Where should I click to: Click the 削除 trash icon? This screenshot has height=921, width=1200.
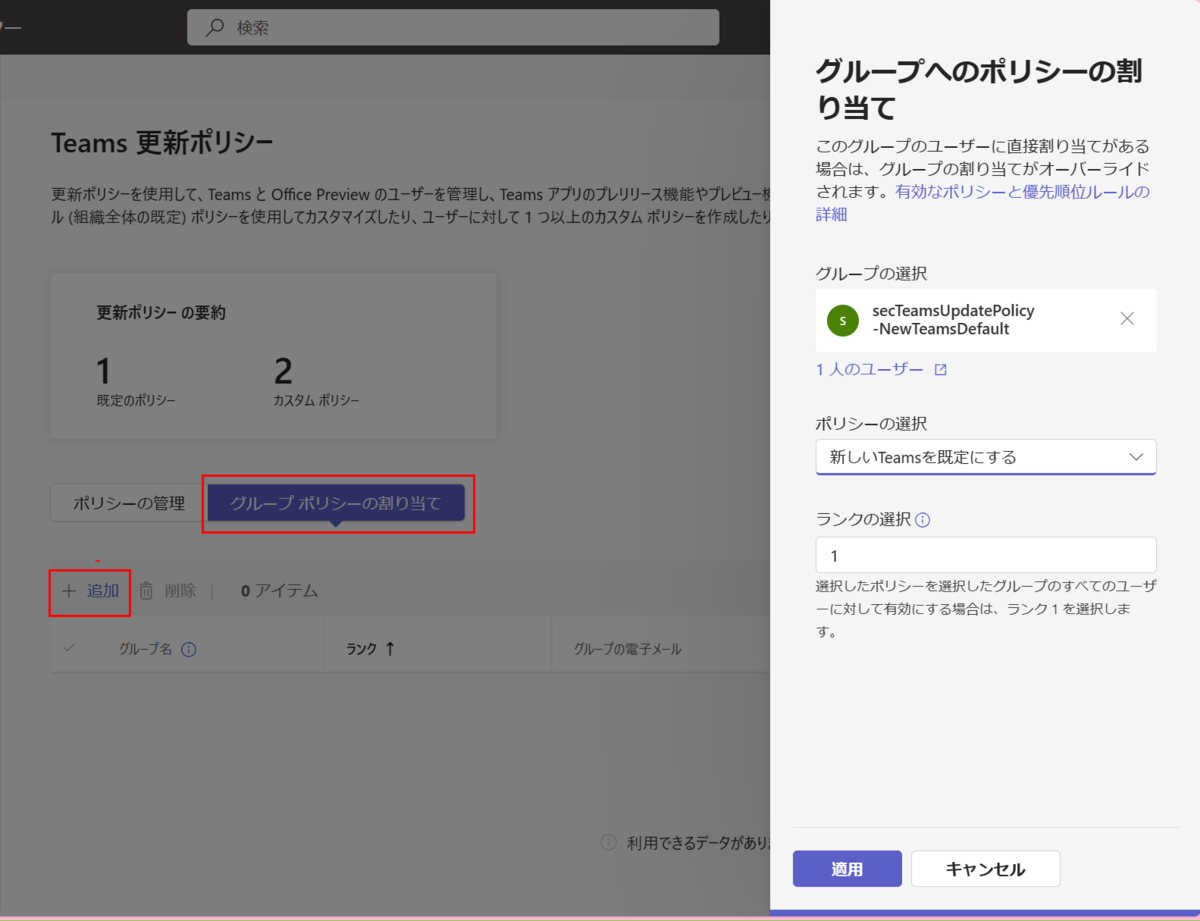click(146, 591)
